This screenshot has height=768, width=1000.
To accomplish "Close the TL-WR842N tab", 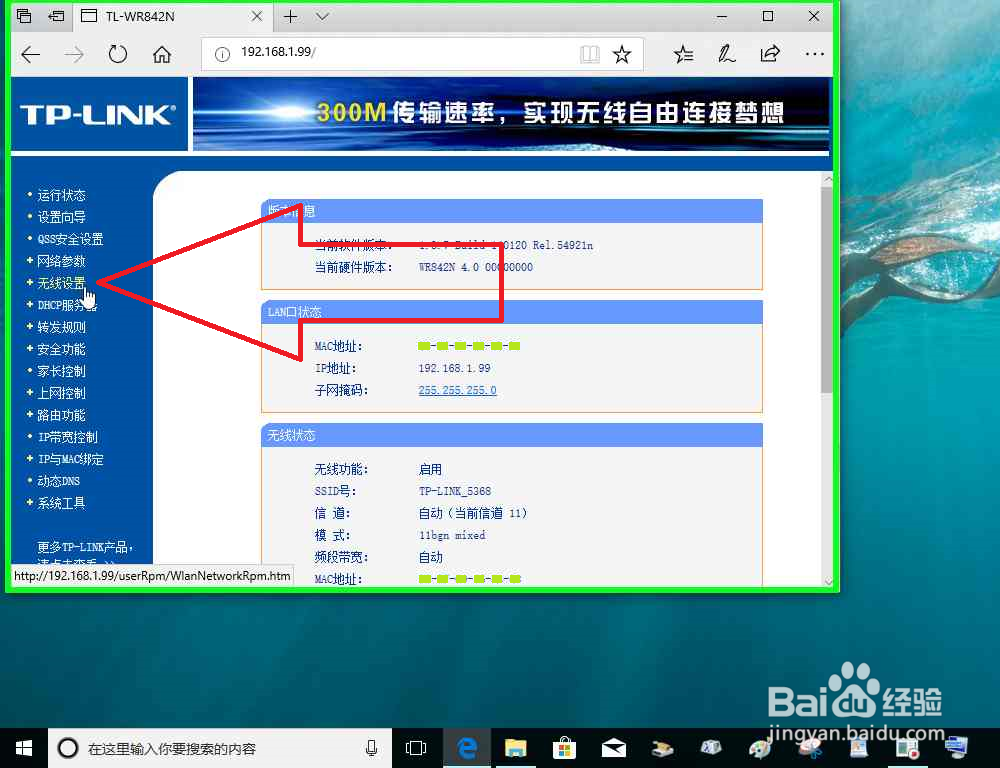I will [x=256, y=16].
